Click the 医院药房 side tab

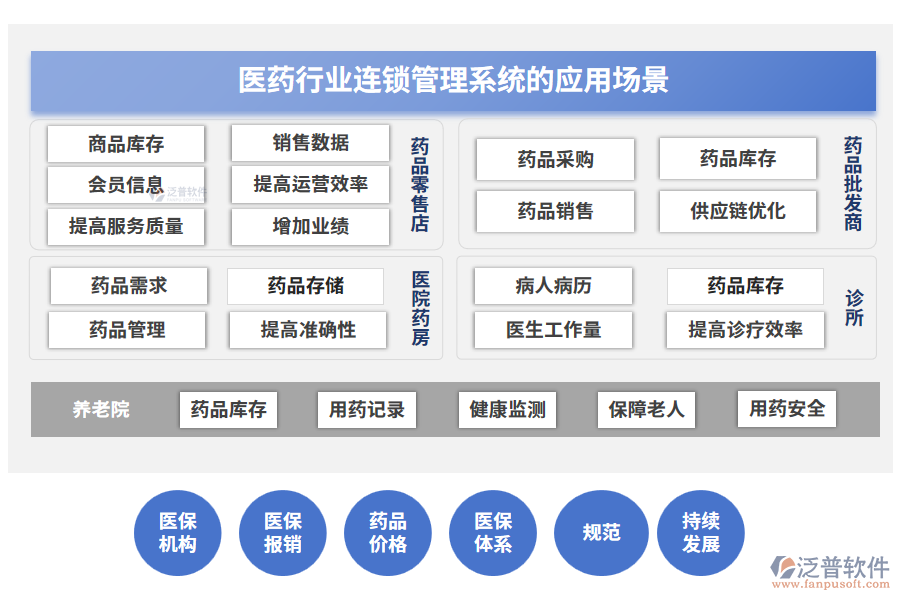pos(419,307)
